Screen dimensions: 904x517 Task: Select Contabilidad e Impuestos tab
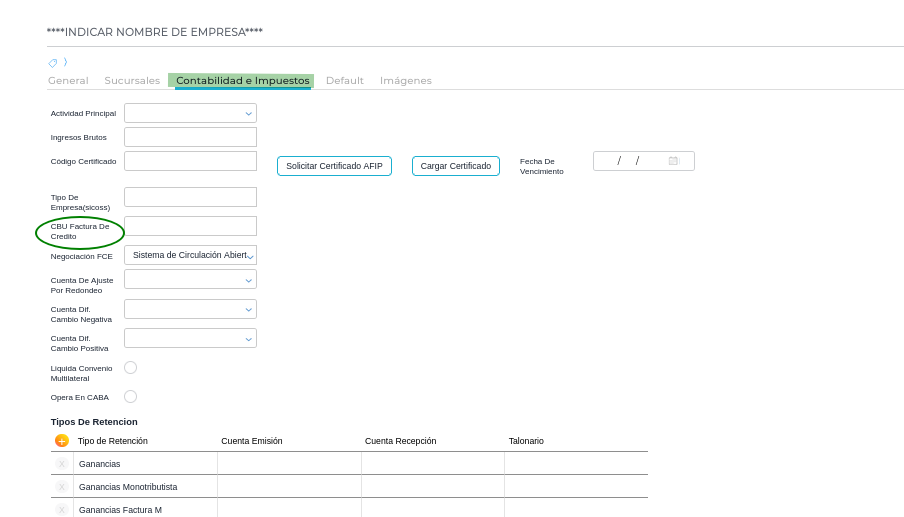point(243,81)
